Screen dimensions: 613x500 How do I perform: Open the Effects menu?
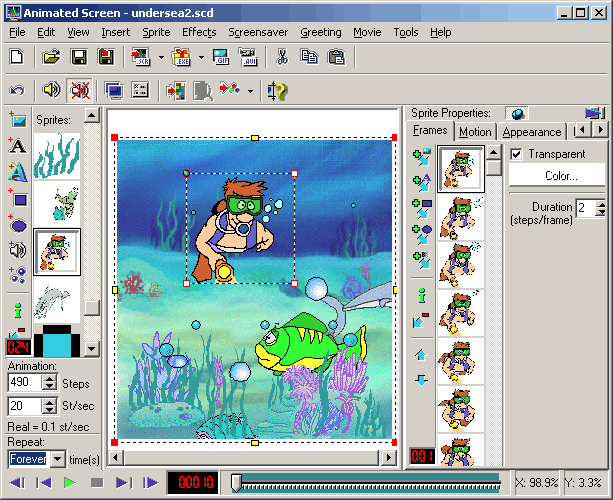(199, 32)
